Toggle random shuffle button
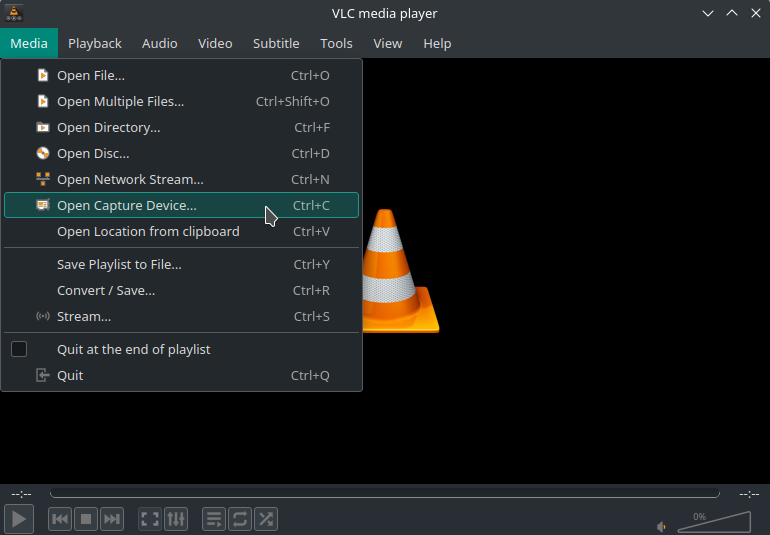The image size is (770, 535). [x=266, y=519]
